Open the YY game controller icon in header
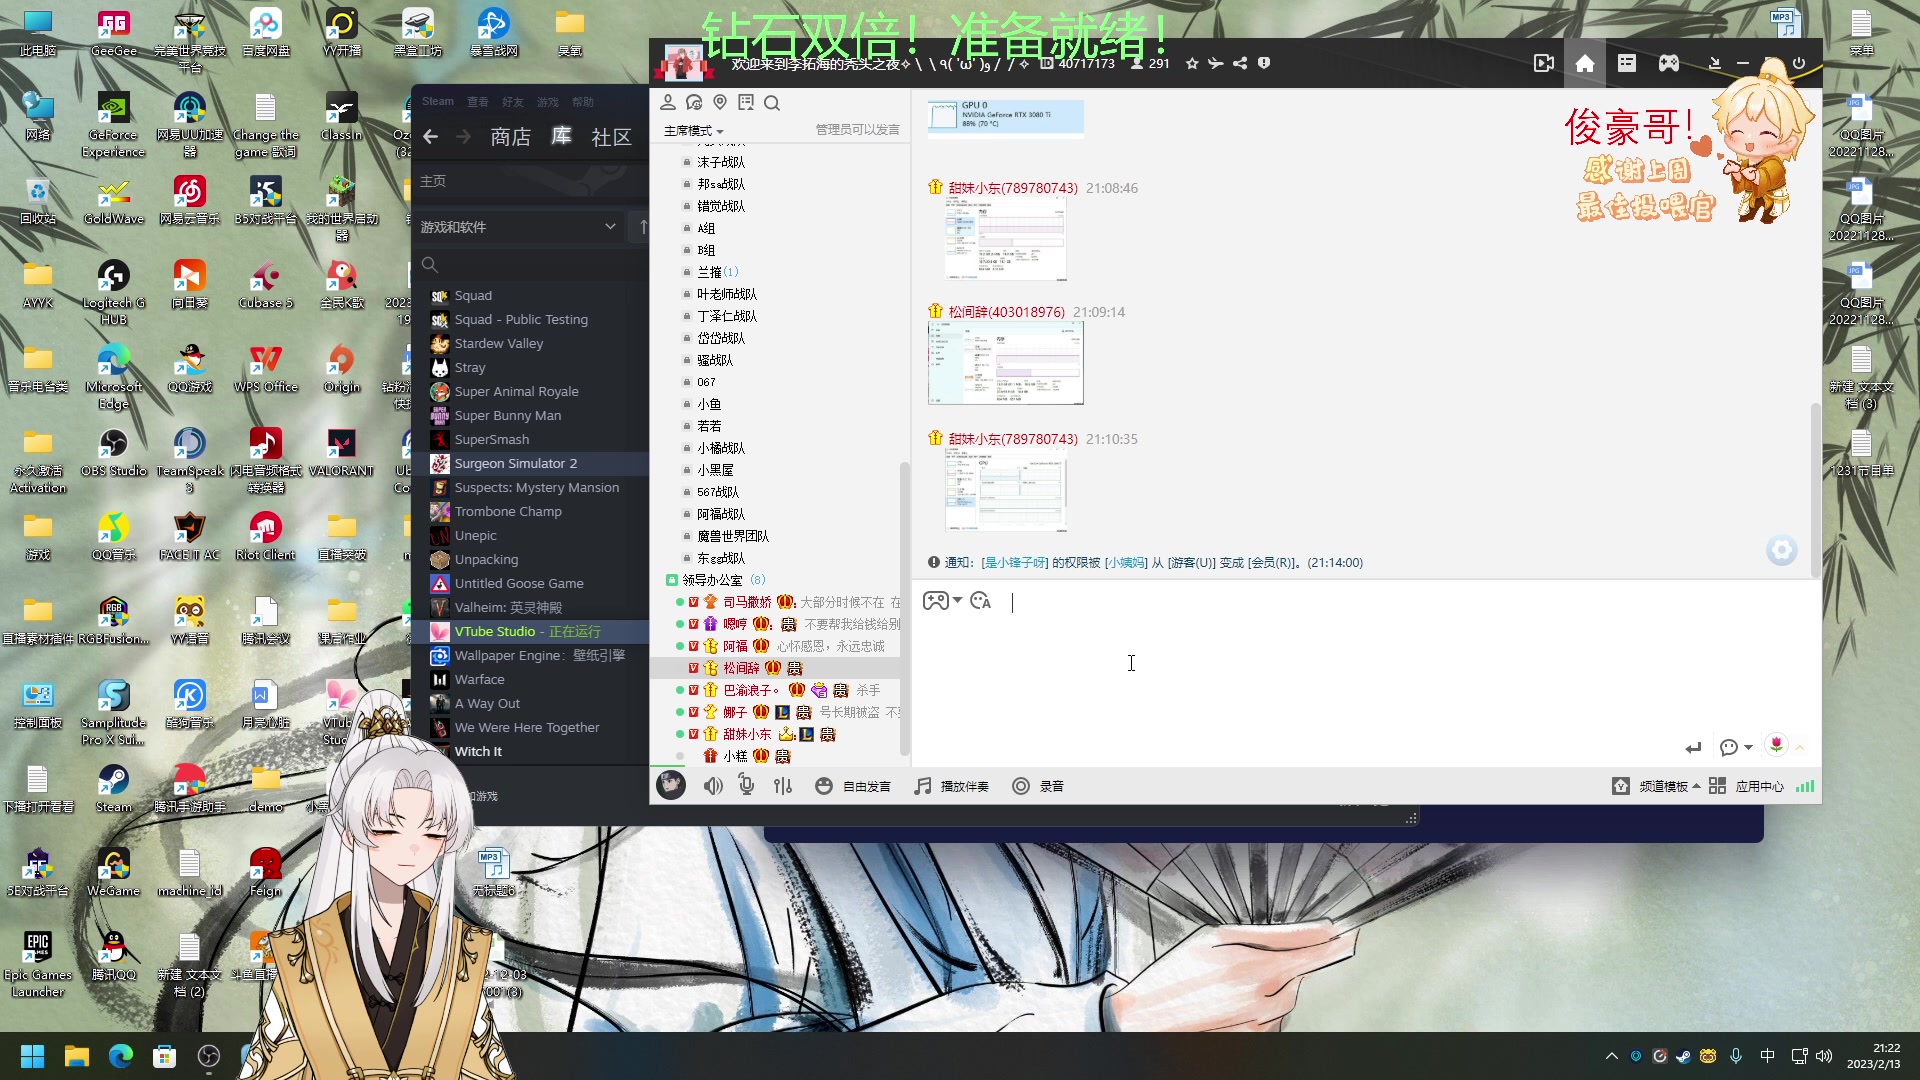 point(1669,64)
